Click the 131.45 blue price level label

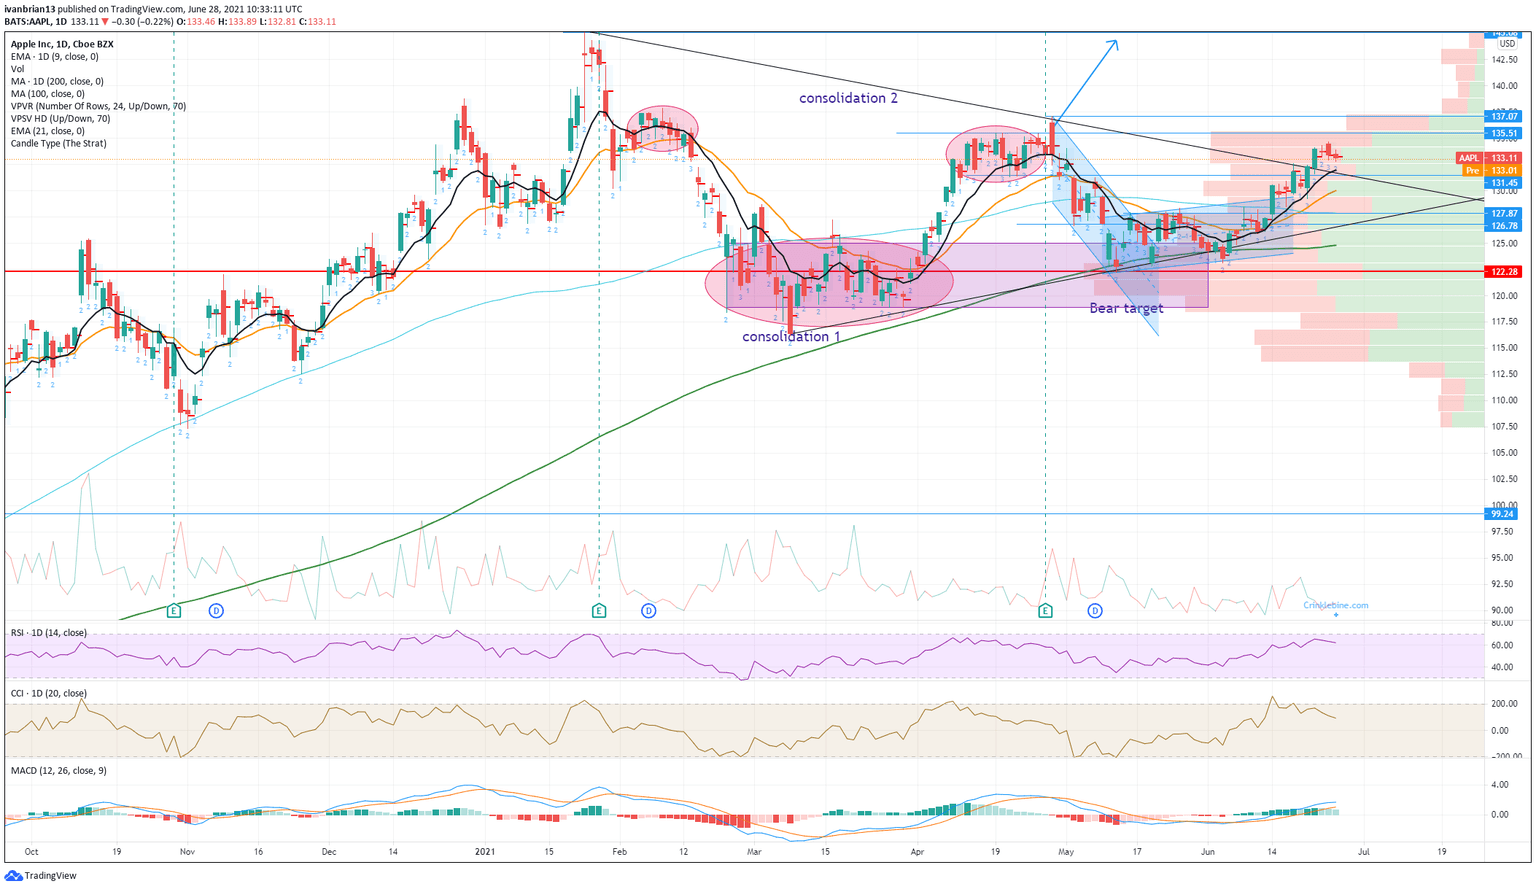1504,183
